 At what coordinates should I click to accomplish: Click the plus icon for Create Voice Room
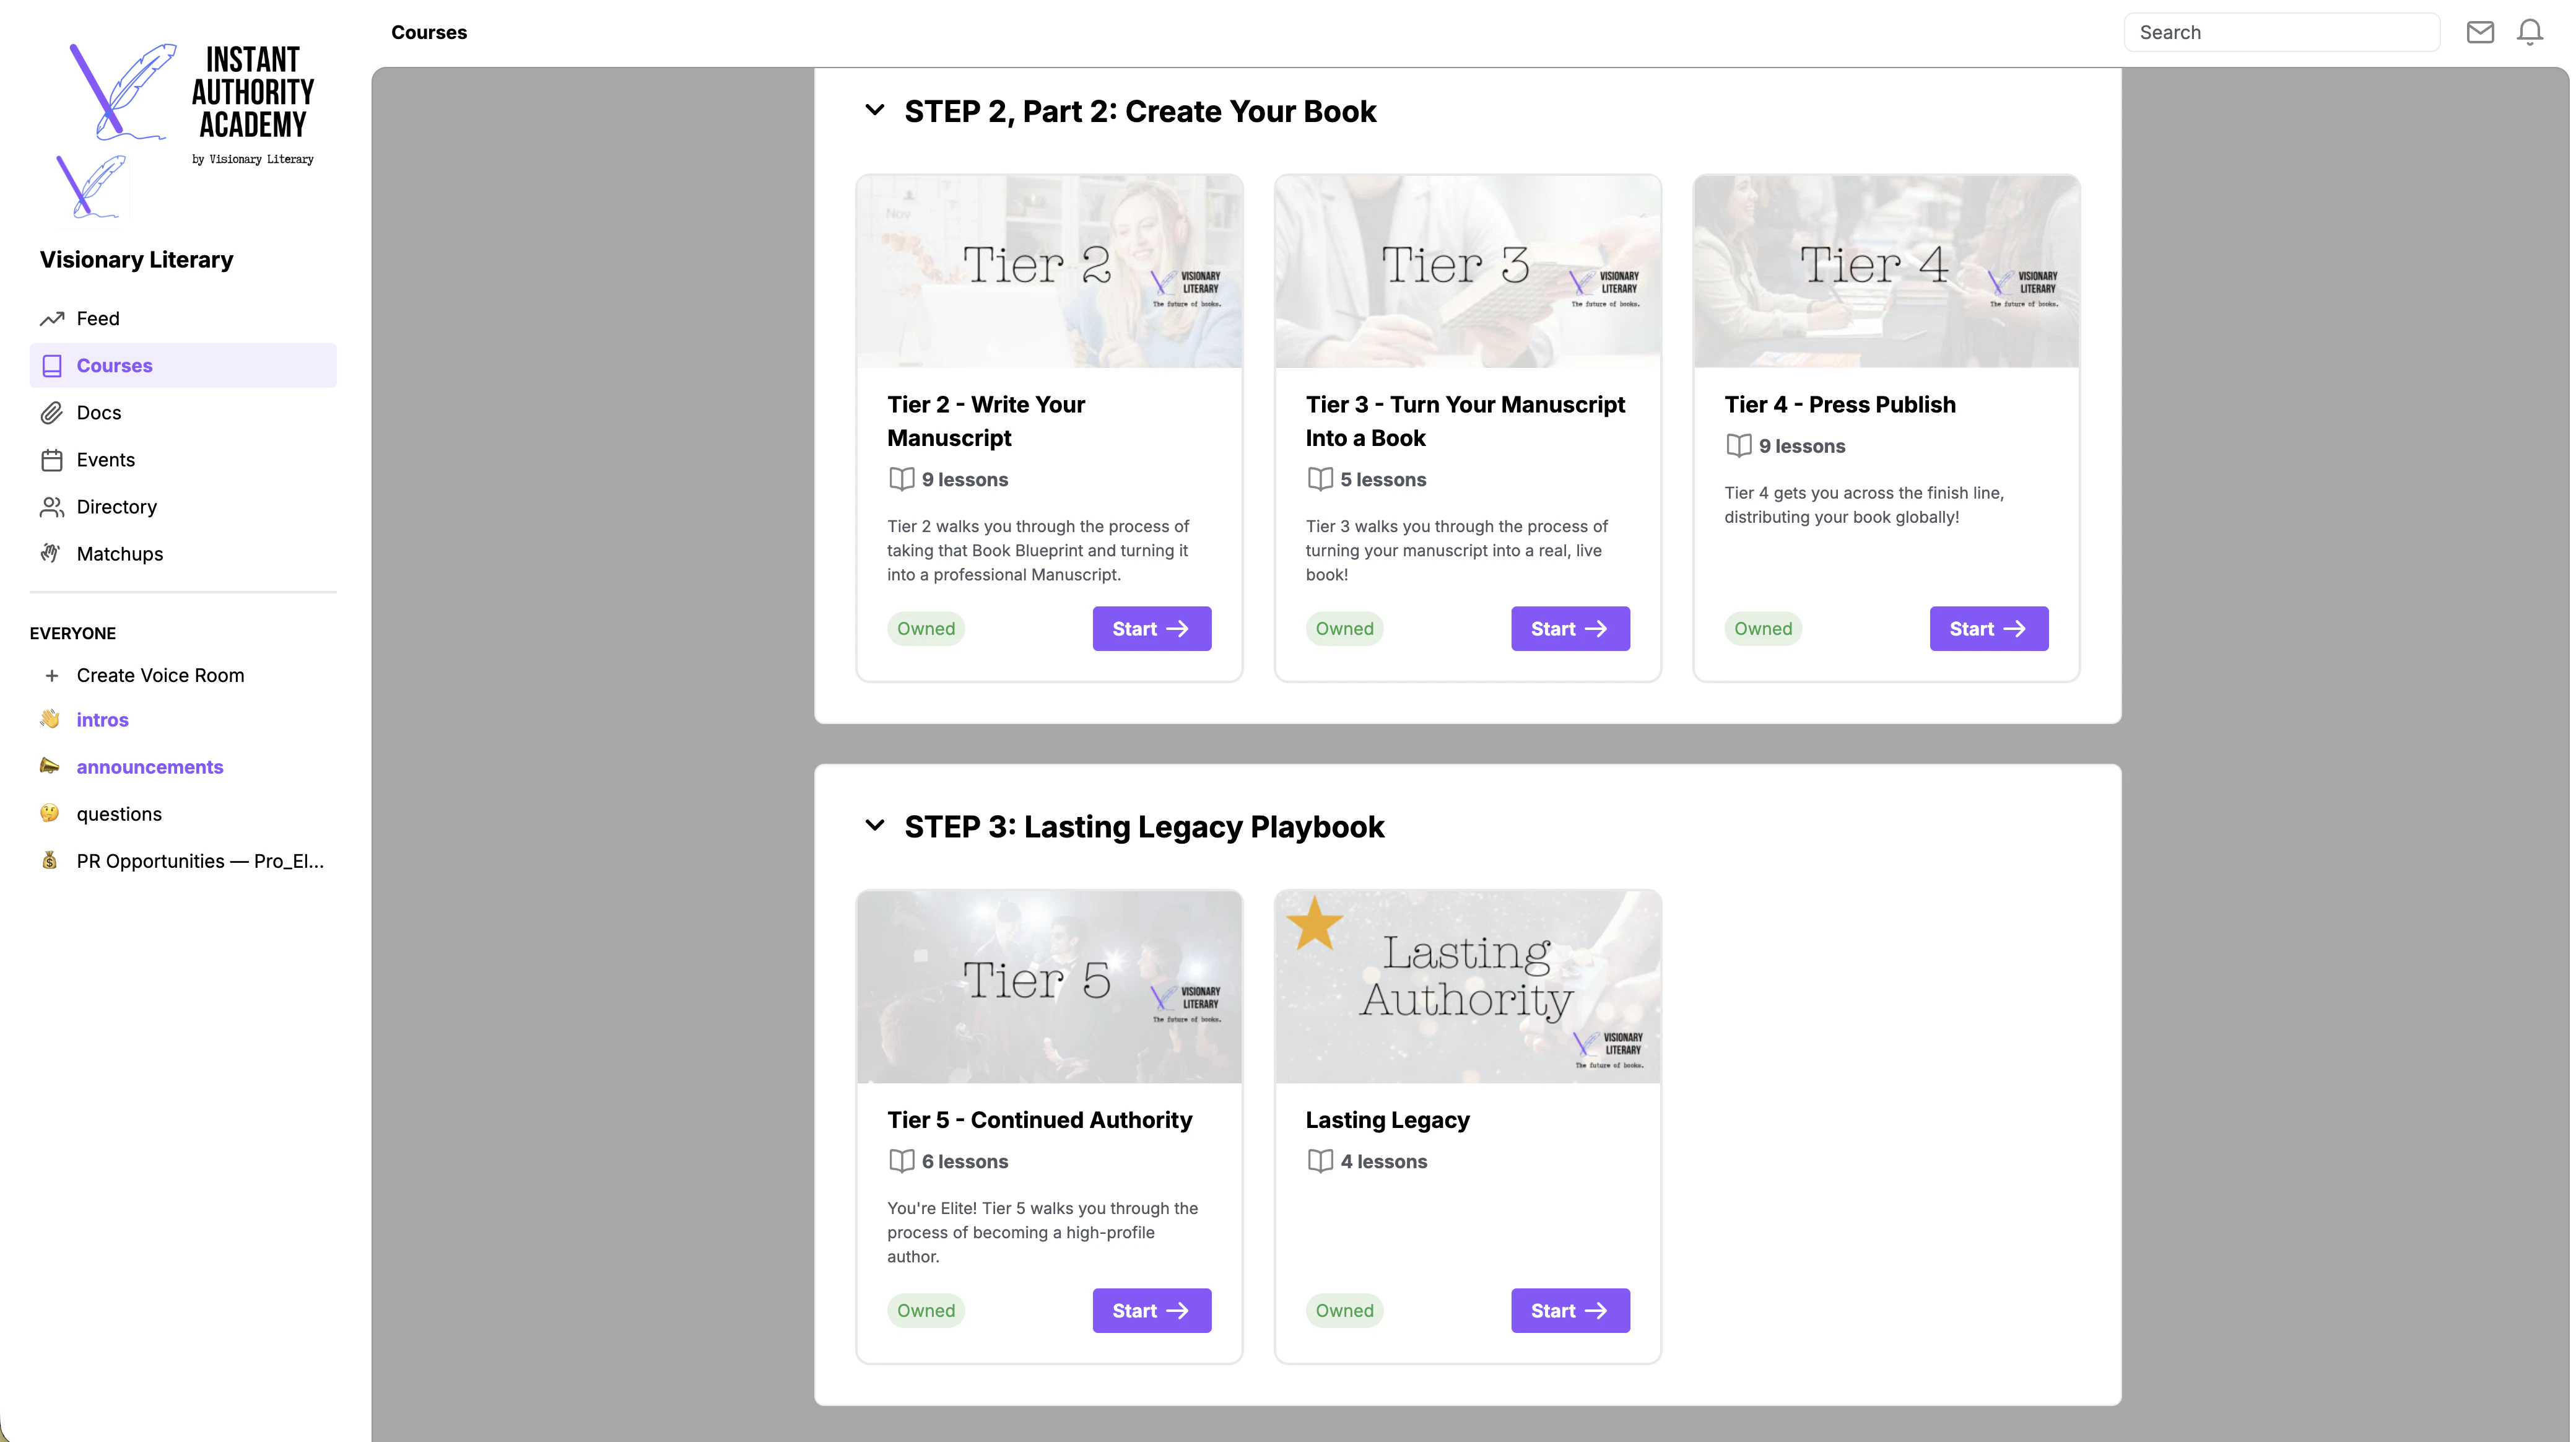coord(52,676)
